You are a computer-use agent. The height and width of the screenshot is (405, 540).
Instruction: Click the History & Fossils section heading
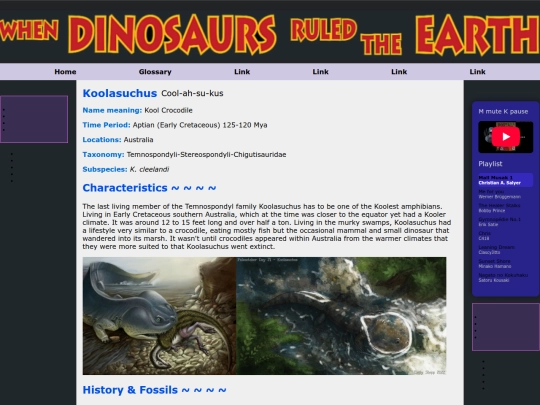(155, 390)
